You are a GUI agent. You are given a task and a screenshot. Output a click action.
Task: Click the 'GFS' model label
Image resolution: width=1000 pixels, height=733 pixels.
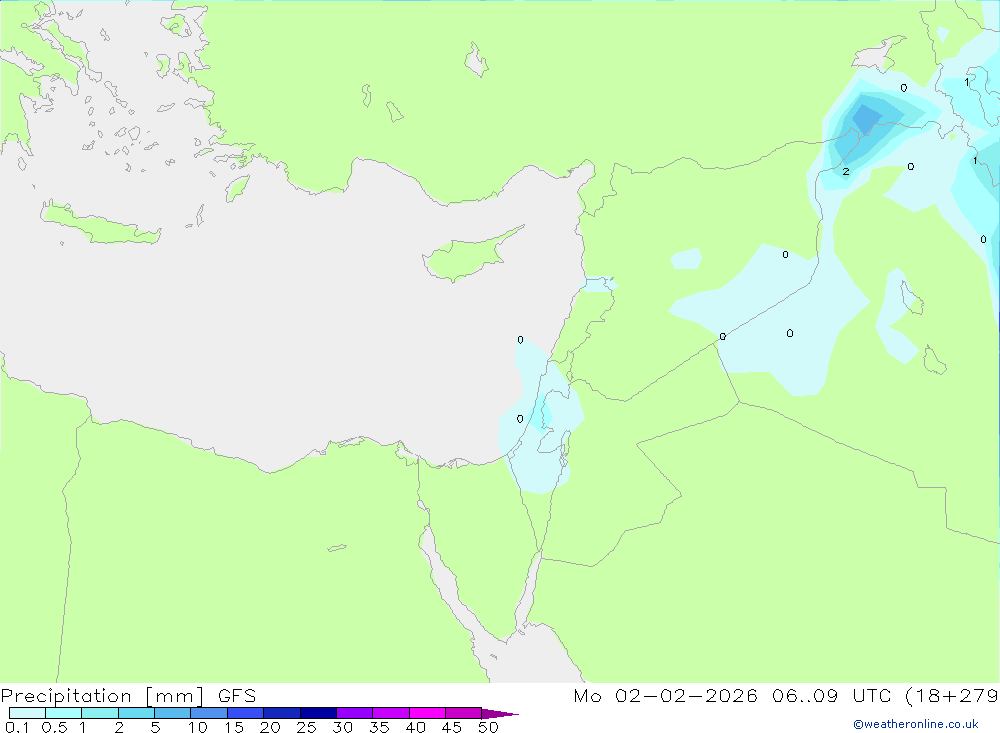237,696
